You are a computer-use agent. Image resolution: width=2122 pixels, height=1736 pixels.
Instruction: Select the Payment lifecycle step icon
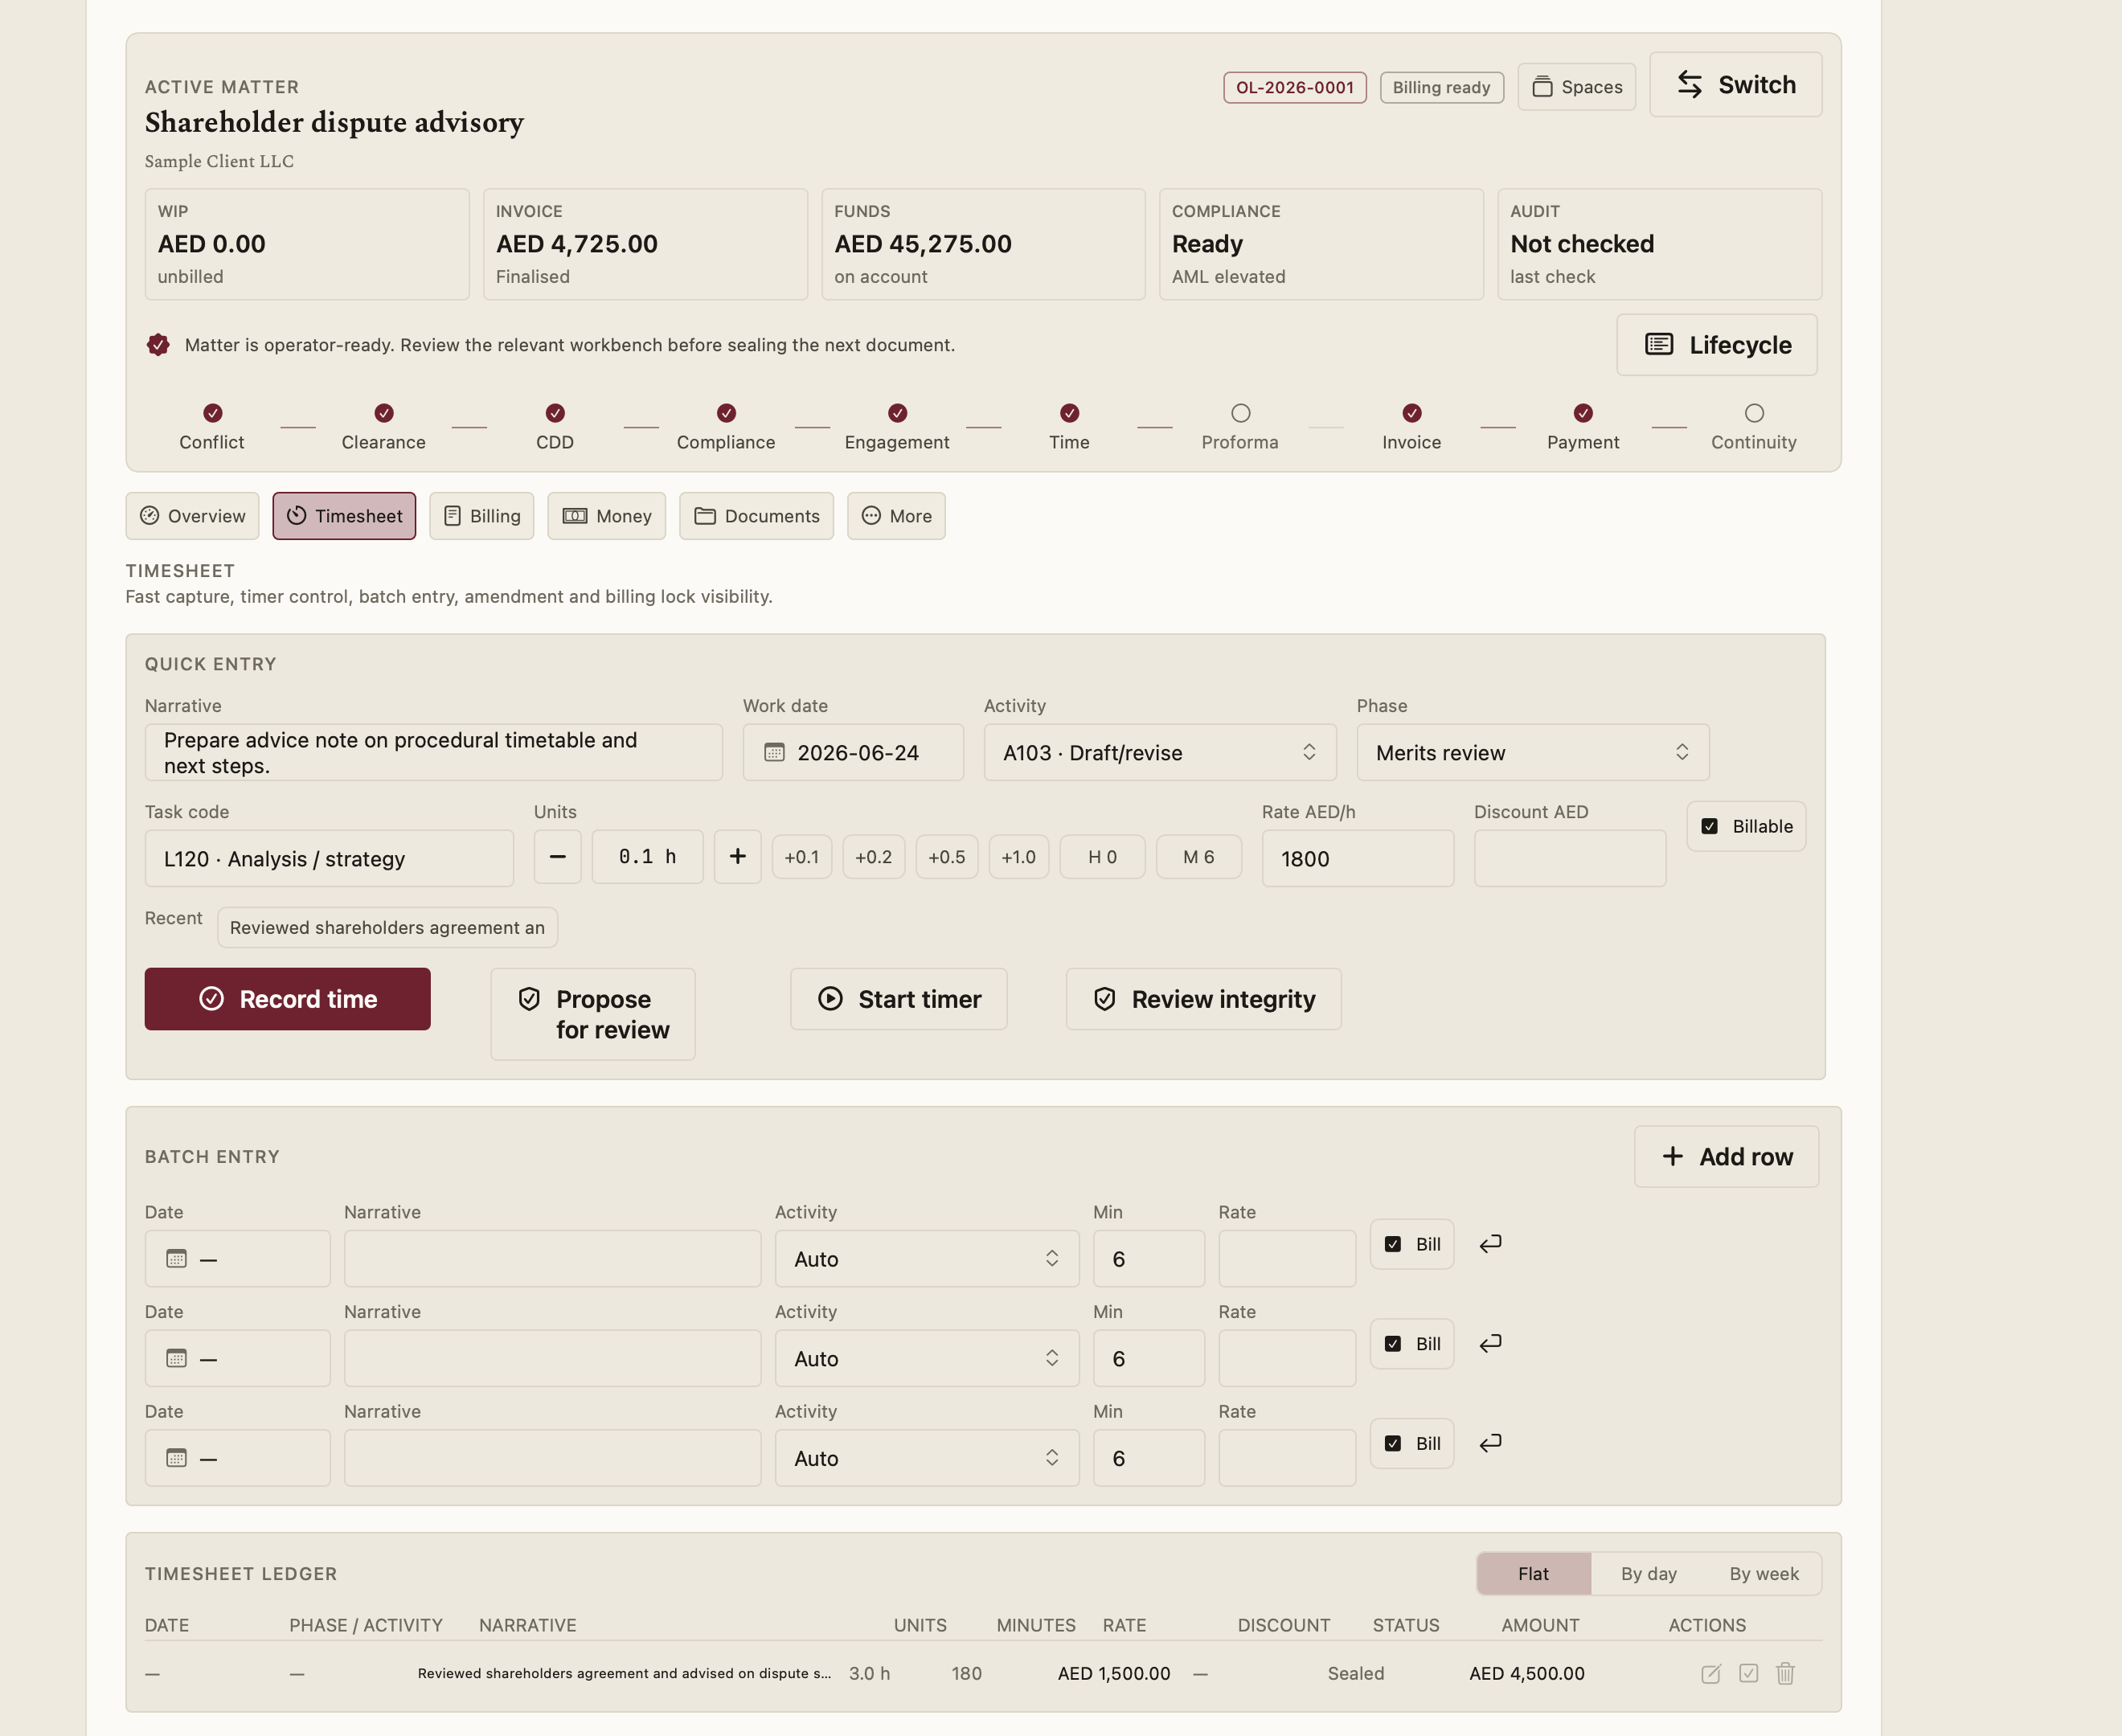click(x=1583, y=413)
